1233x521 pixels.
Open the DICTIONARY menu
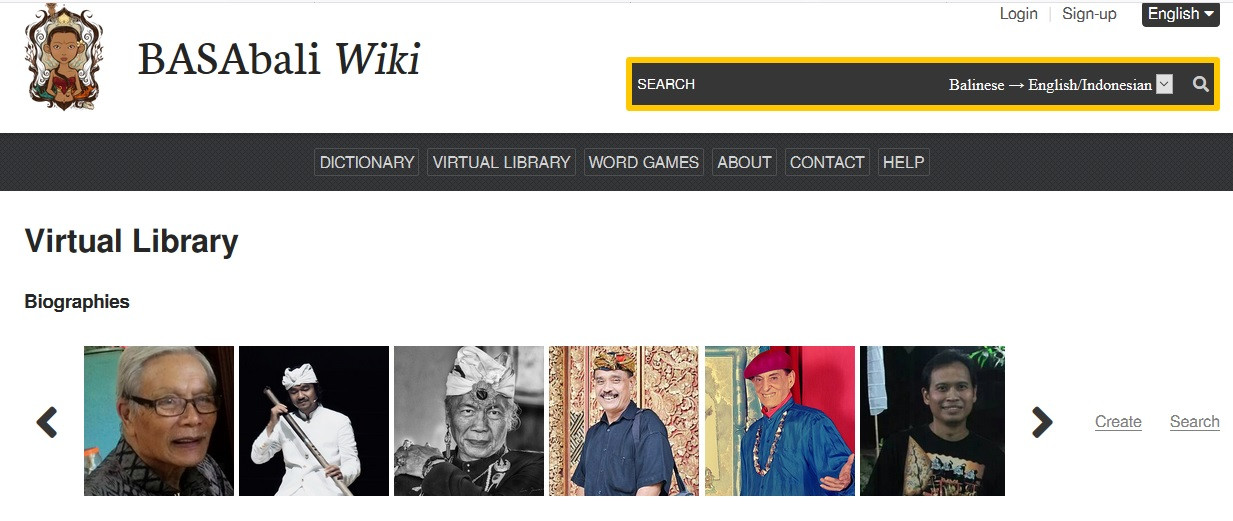point(367,162)
